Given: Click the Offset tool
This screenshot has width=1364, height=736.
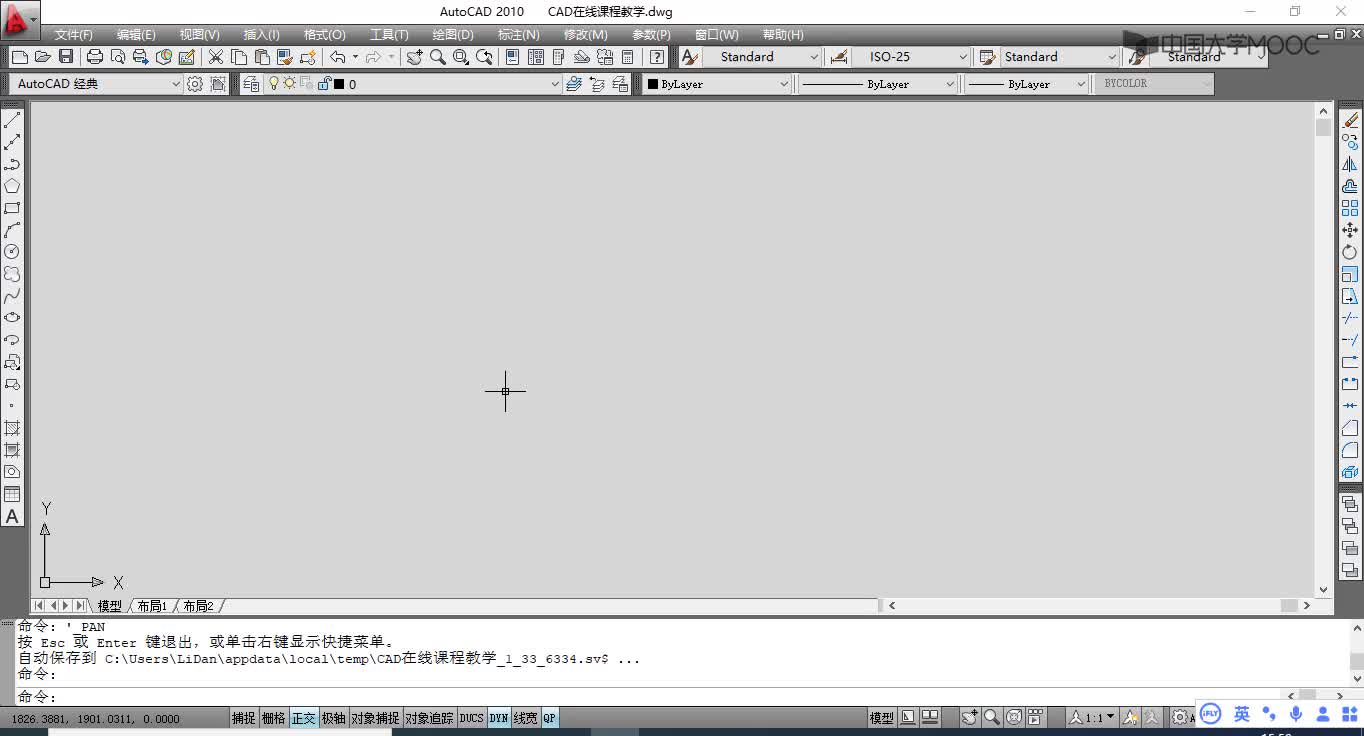Looking at the screenshot, I should click(x=1350, y=186).
